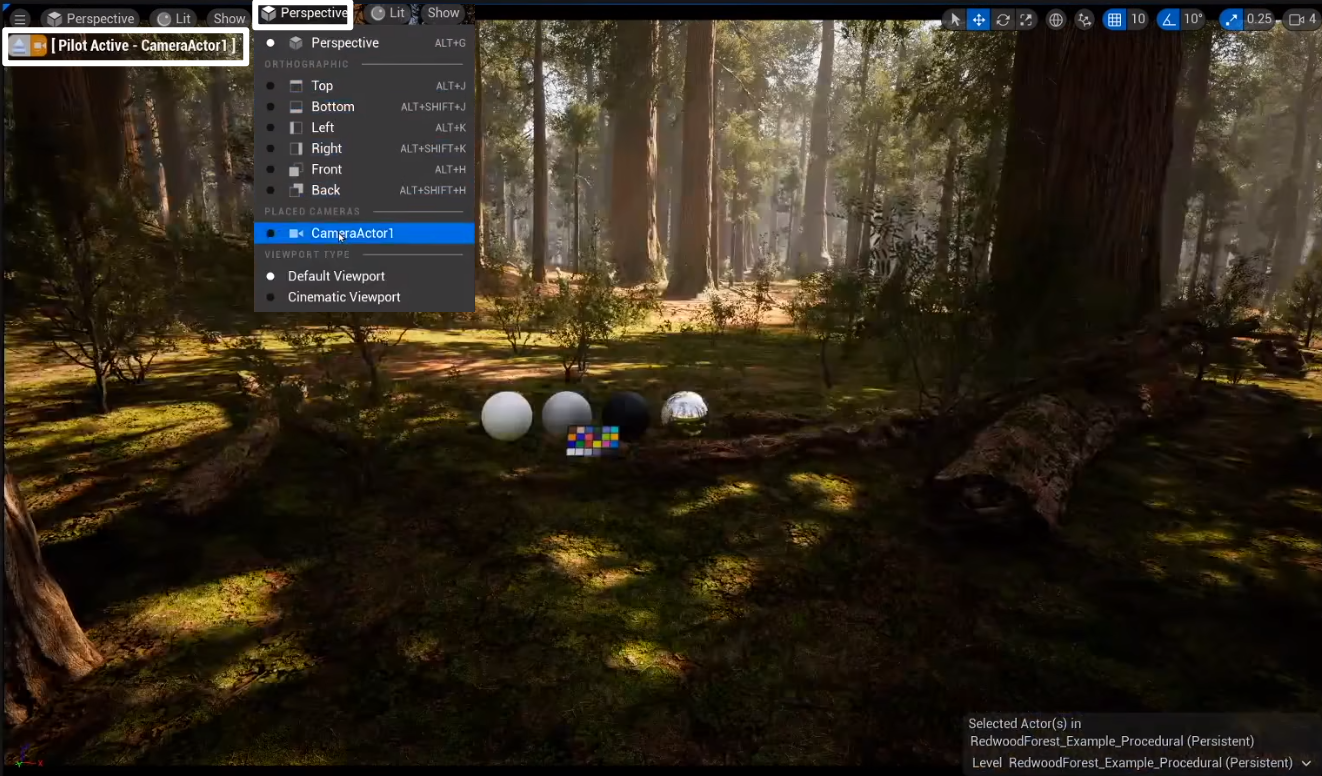
Task: Open the viewport options hamburger menu
Action: [x=20, y=19]
